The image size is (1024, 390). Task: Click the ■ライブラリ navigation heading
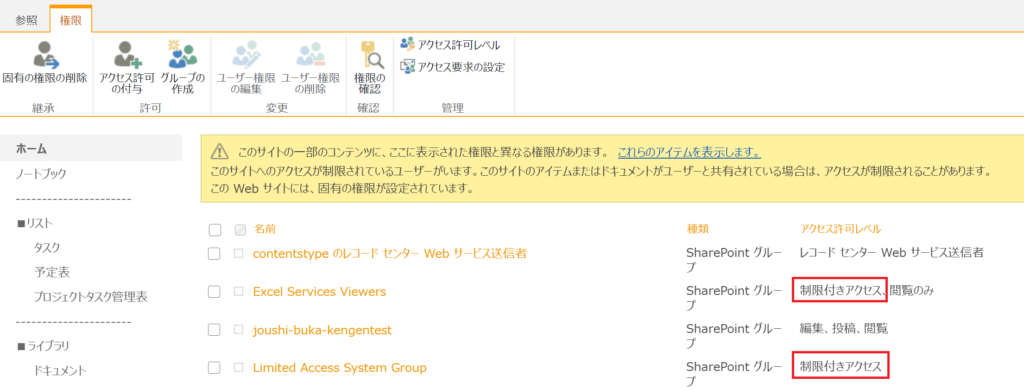[x=43, y=346]
